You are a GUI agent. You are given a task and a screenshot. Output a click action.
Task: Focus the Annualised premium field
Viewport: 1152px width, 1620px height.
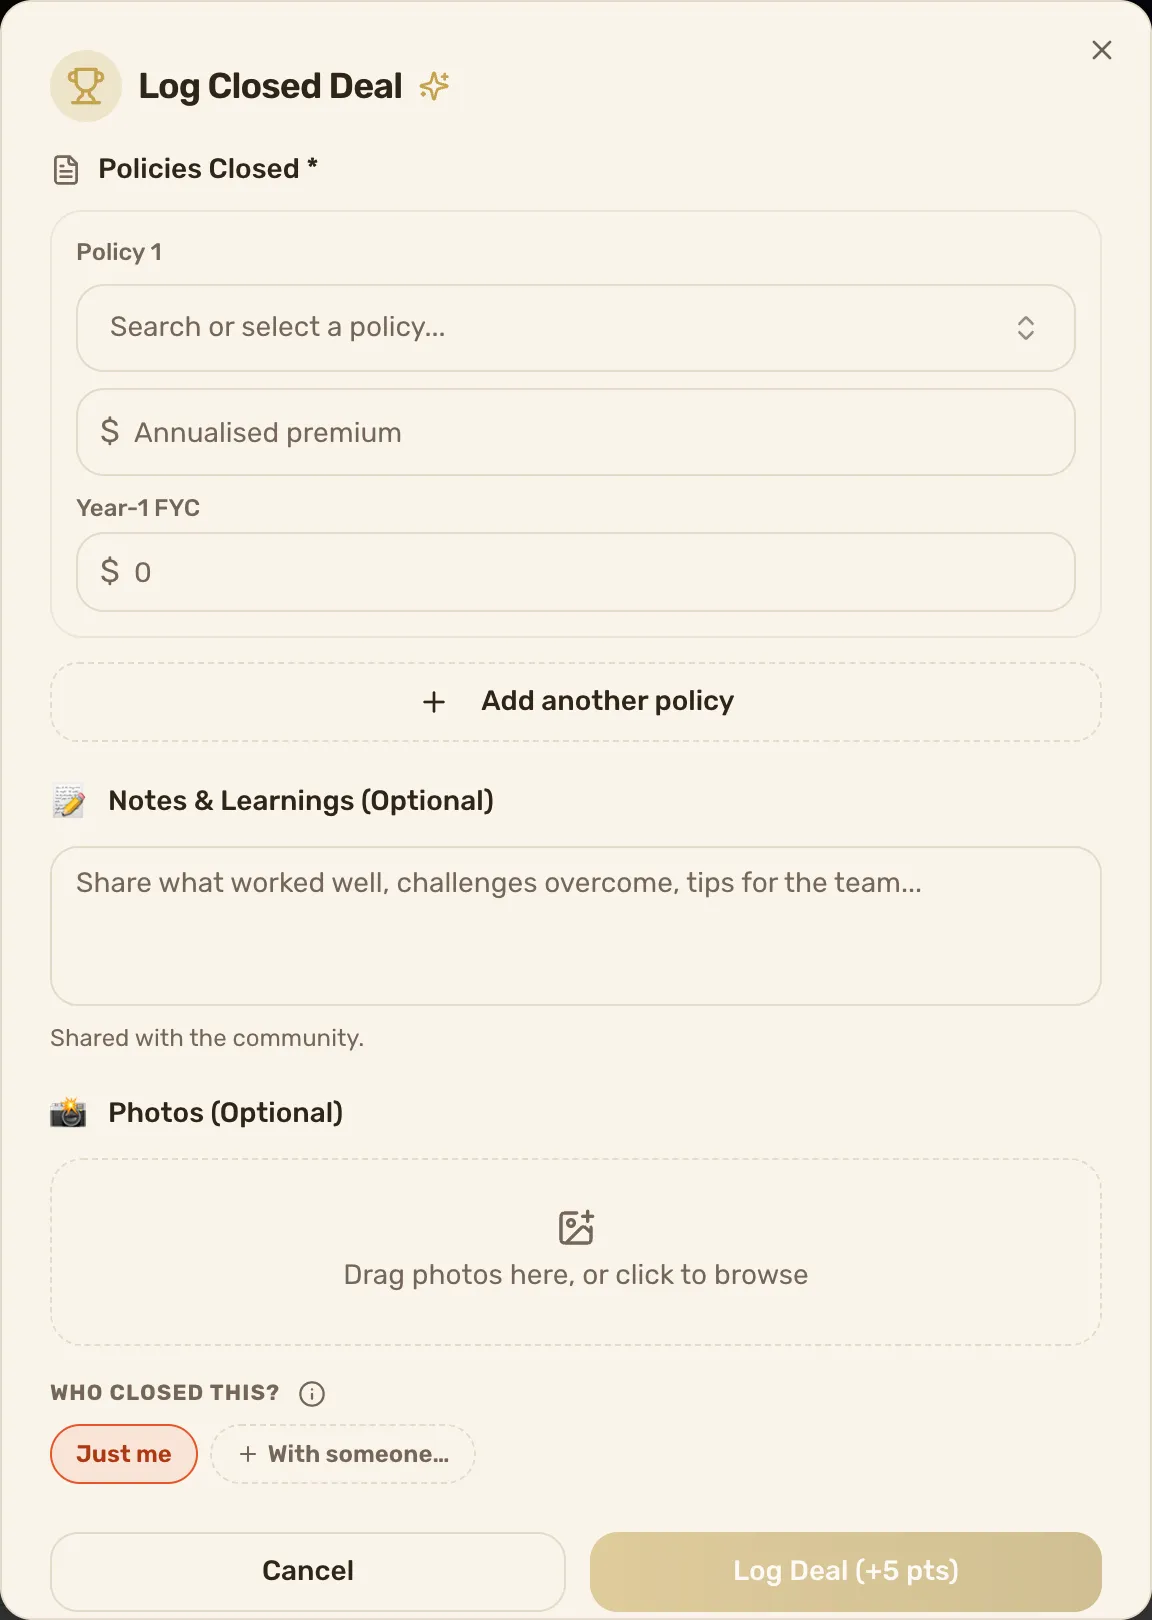pos(576,432)
